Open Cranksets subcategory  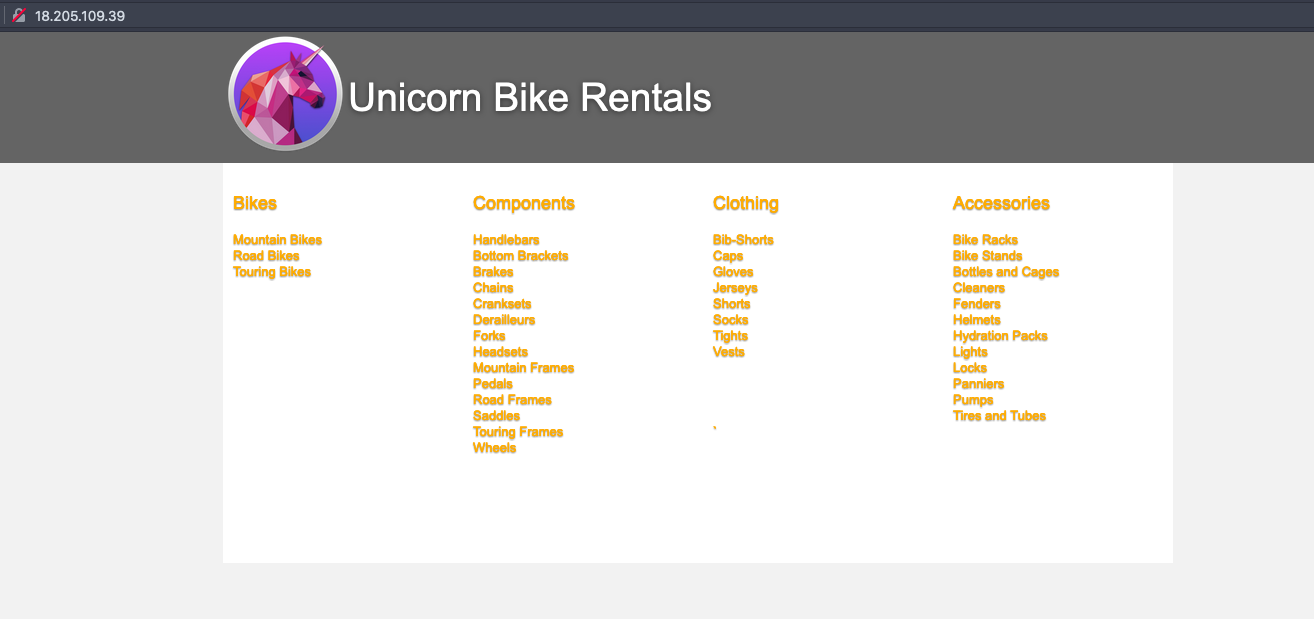point(502,304)
